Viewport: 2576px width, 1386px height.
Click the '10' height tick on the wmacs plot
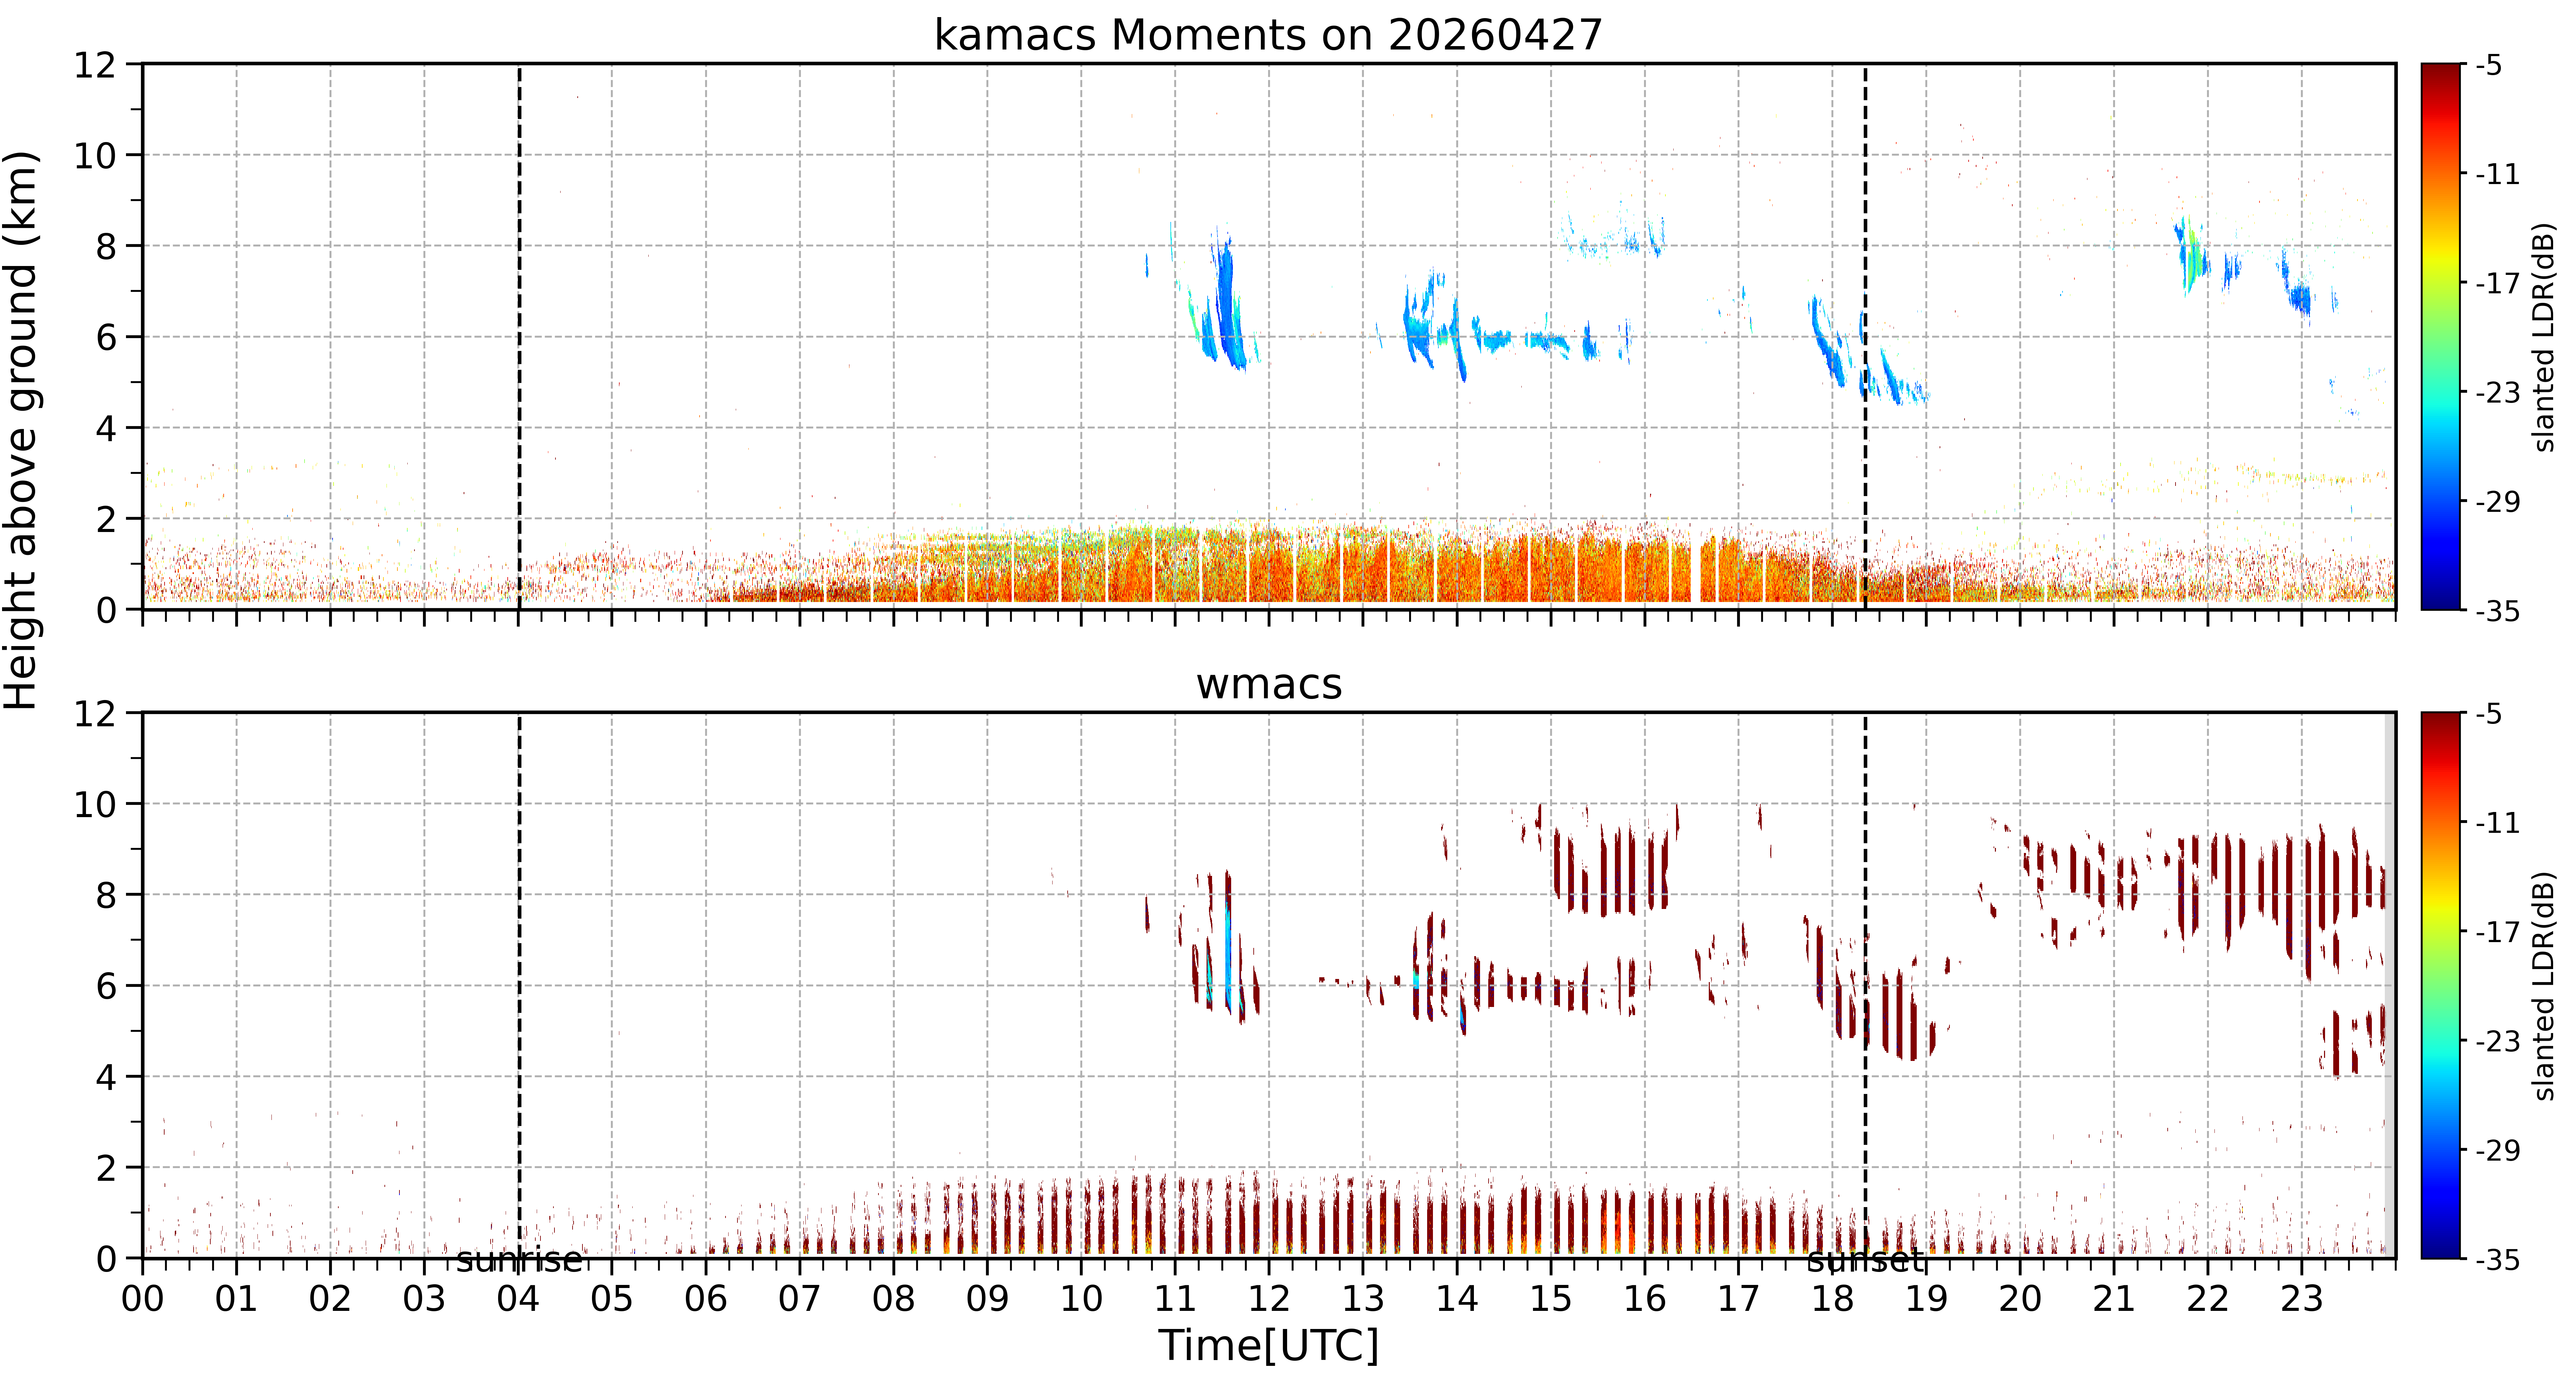pos(95,804)
